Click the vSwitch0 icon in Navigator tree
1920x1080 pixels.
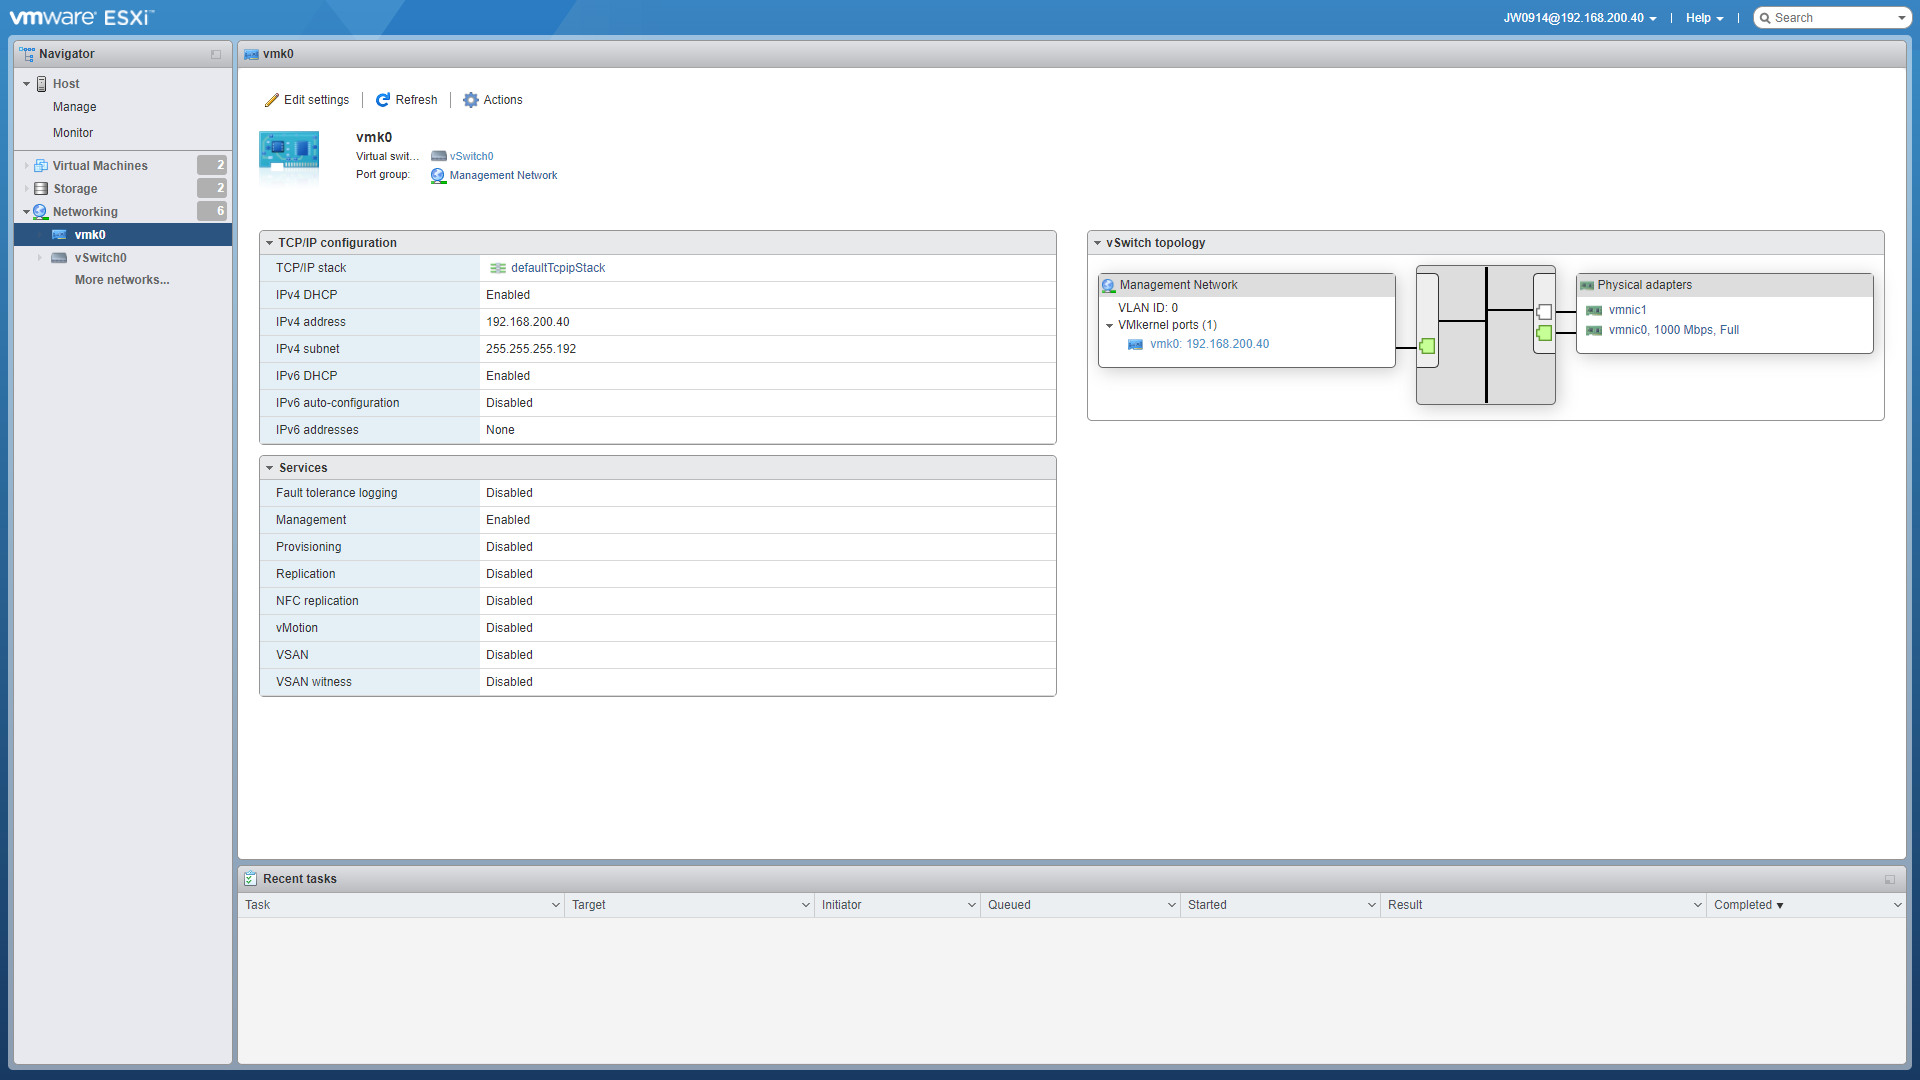coord(59,258)
